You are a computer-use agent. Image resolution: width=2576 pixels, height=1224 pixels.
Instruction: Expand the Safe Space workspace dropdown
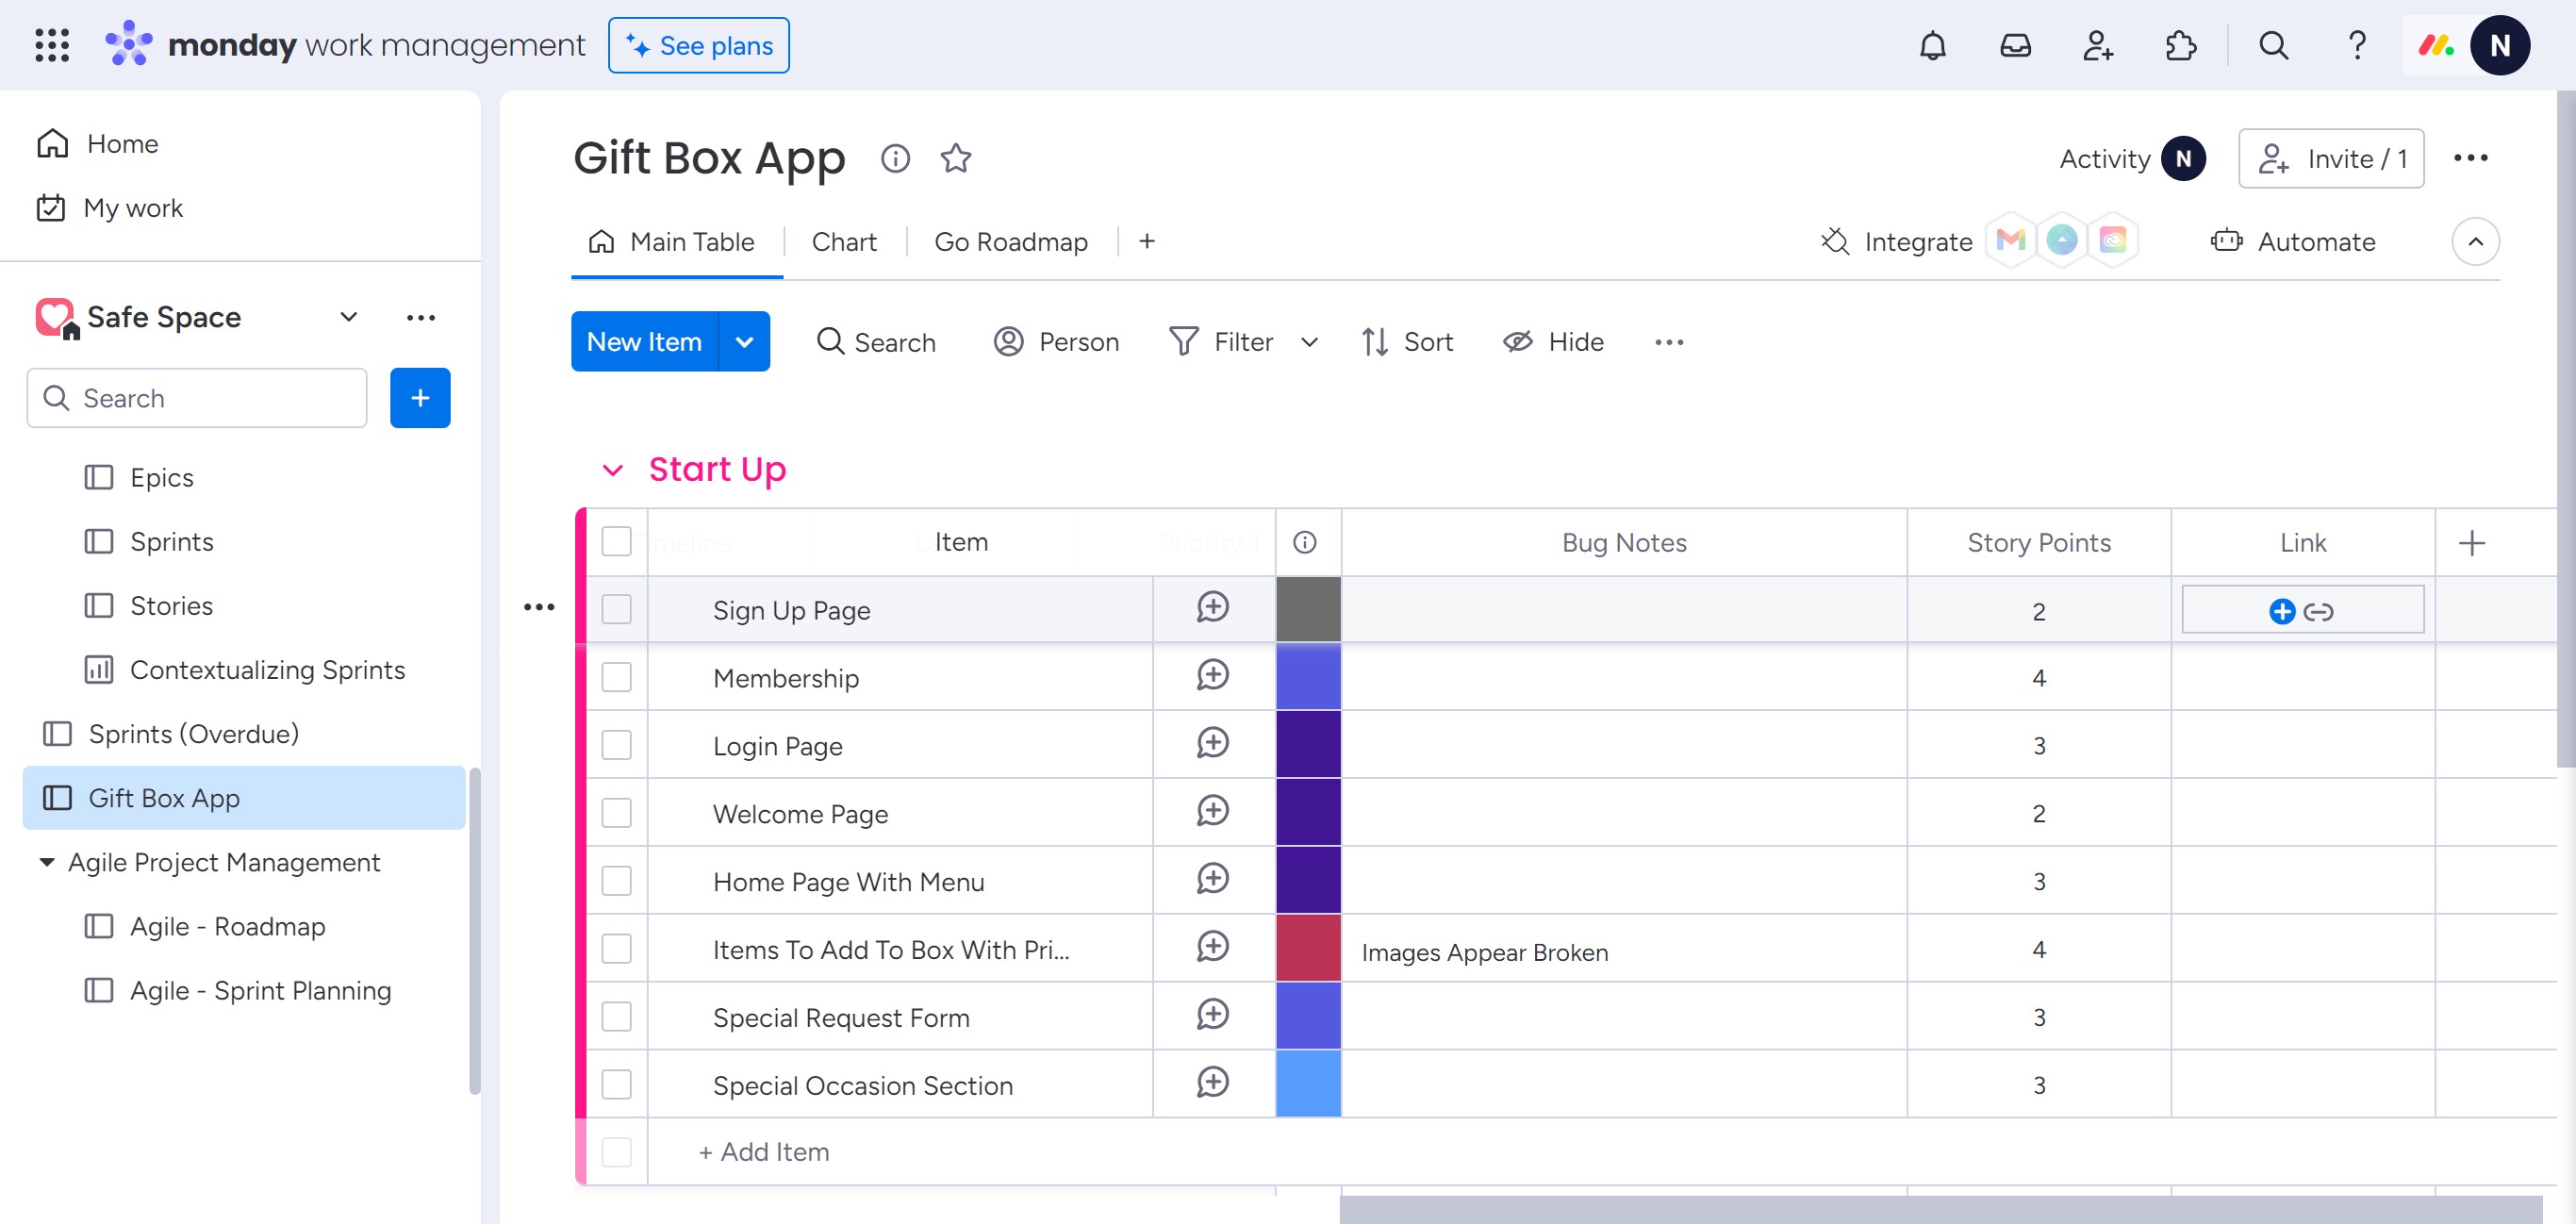pos(348,317)
